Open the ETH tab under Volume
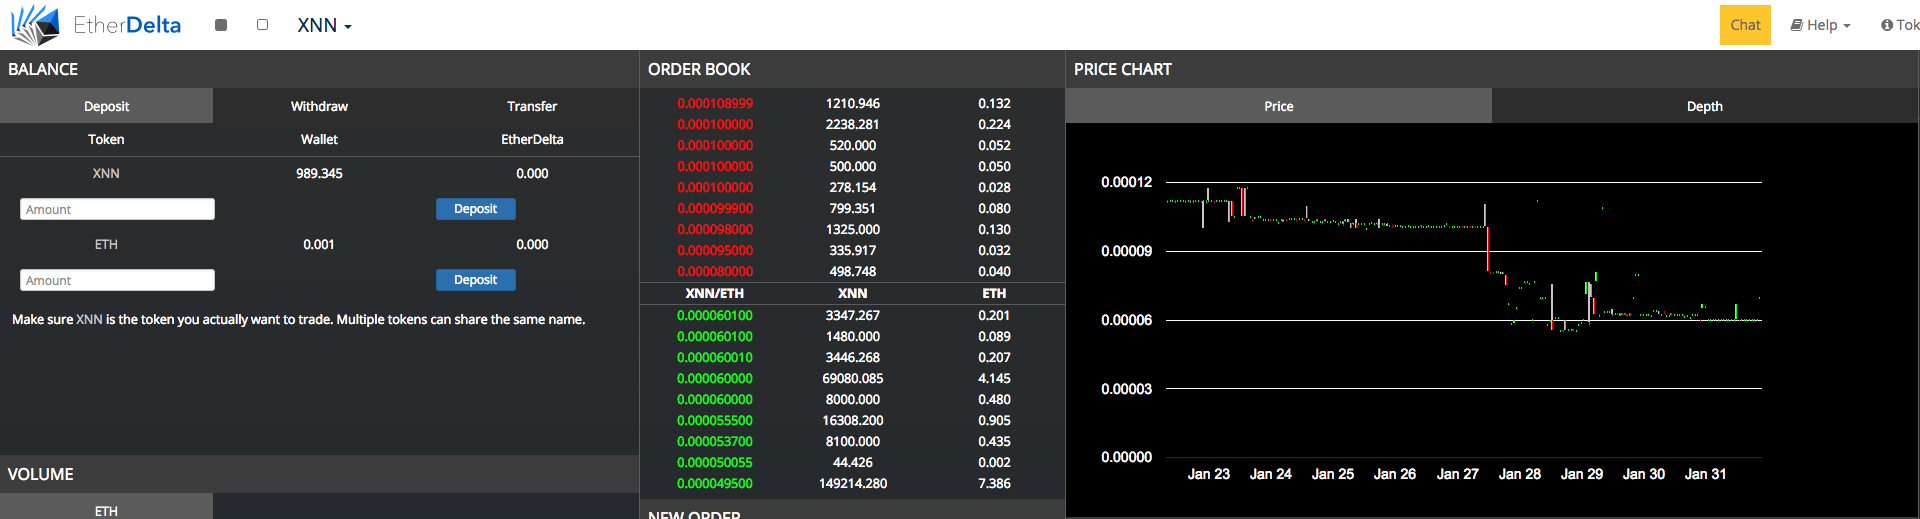This screenshot has height=519, width=1920. (x=106, y=510)
